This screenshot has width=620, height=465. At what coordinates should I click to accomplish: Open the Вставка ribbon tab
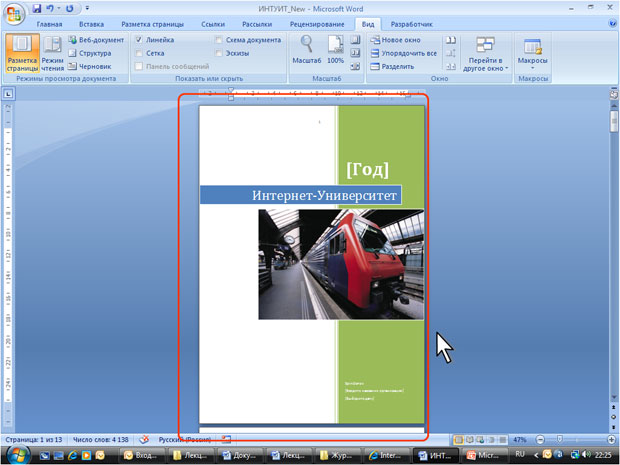tap(91, 23)
